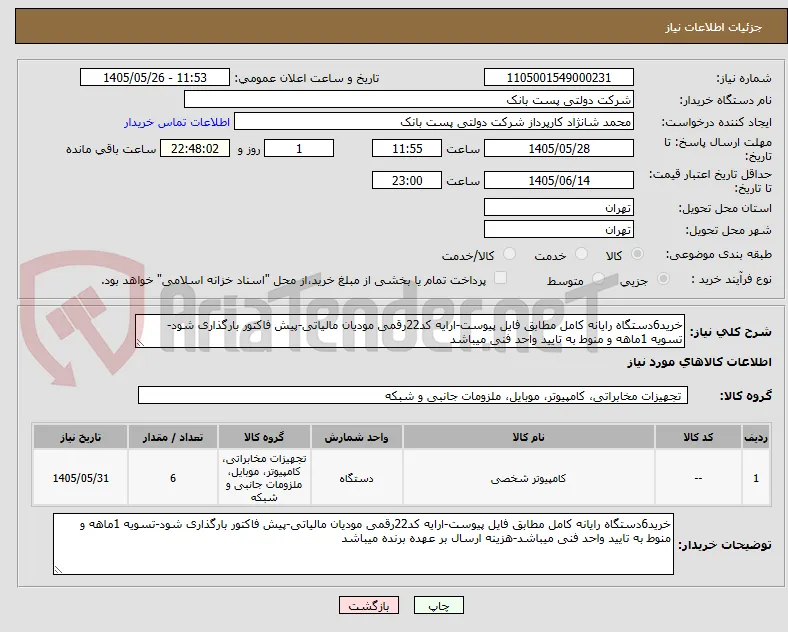Click the delivery city field تهران
This screenshot has width=788, height=632.
coord(559,230)
